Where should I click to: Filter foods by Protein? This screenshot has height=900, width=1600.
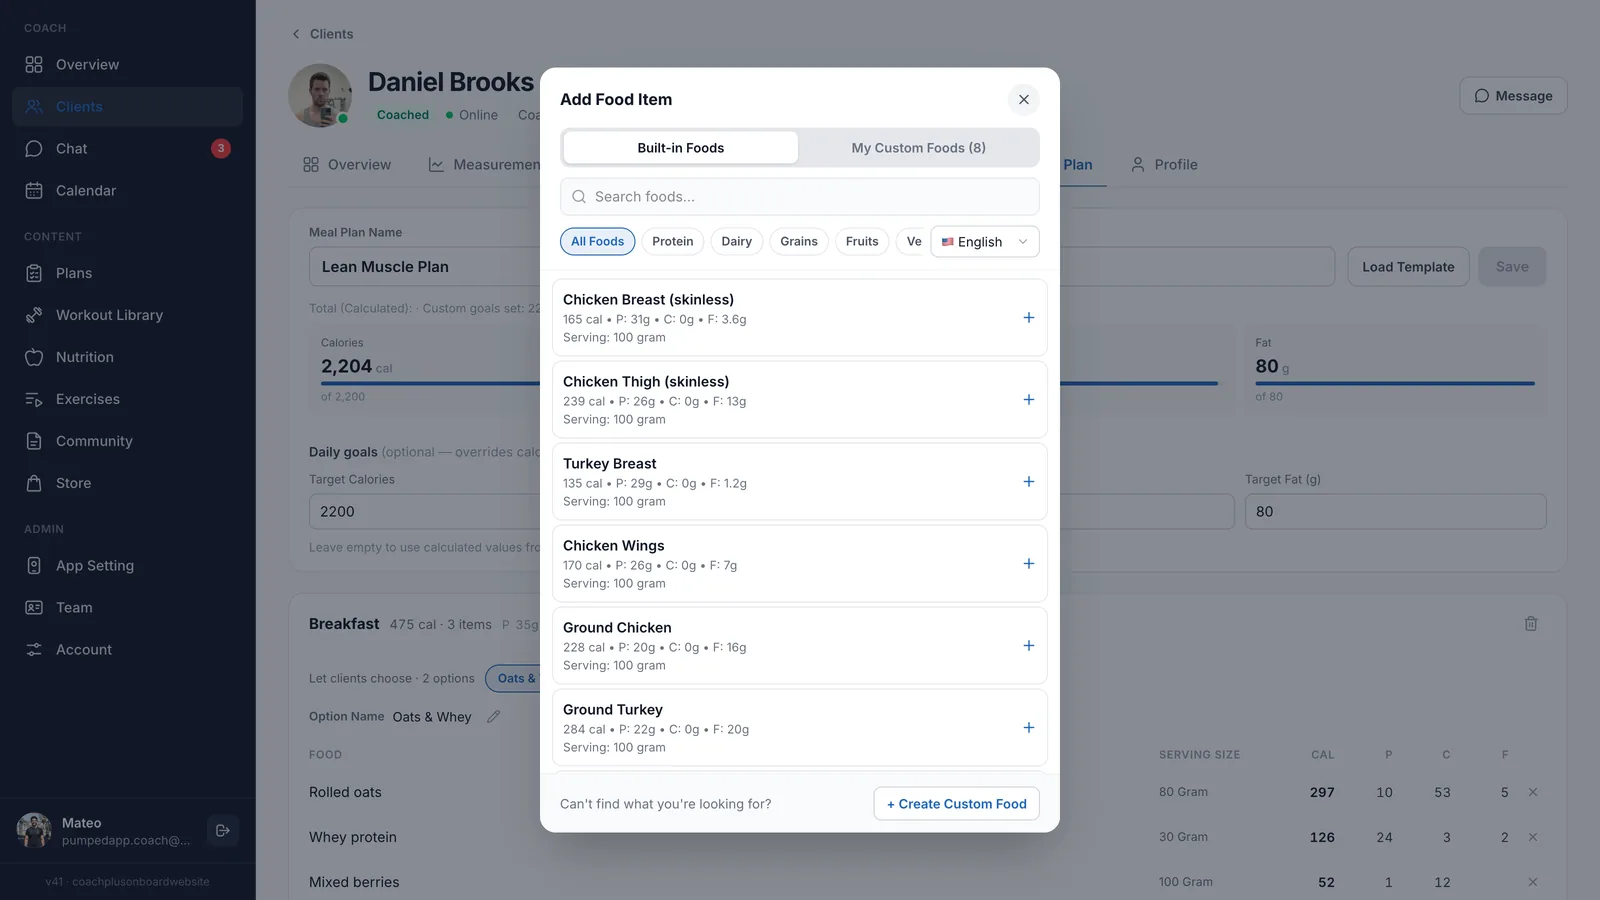673,242
